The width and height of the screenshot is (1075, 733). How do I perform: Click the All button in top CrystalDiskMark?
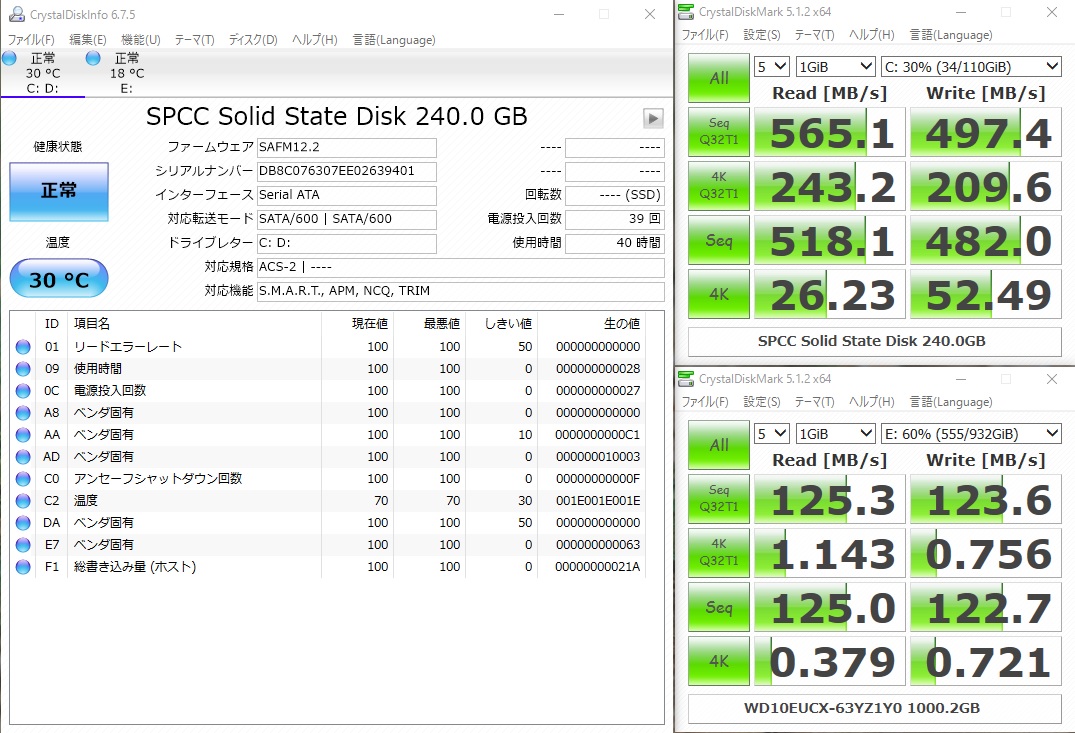(x=718, y=78)
